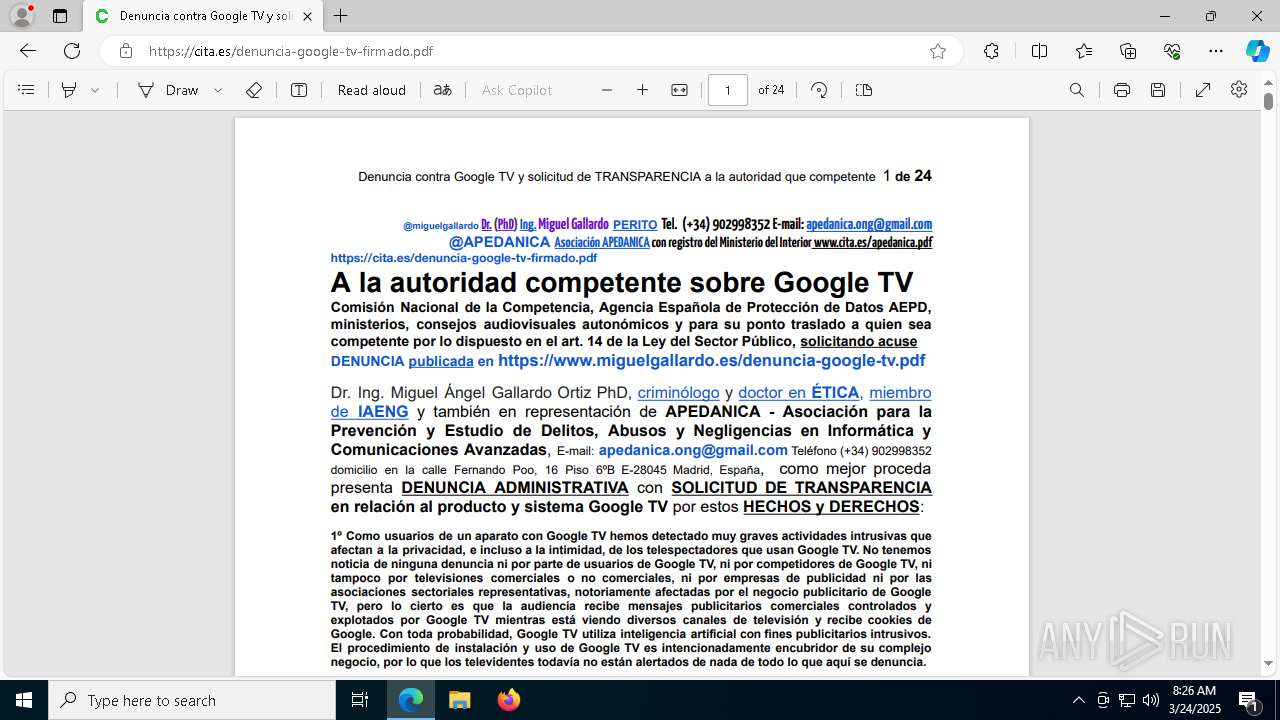Search within the PDF
1280x720 pixels.
coord(1077,90)
